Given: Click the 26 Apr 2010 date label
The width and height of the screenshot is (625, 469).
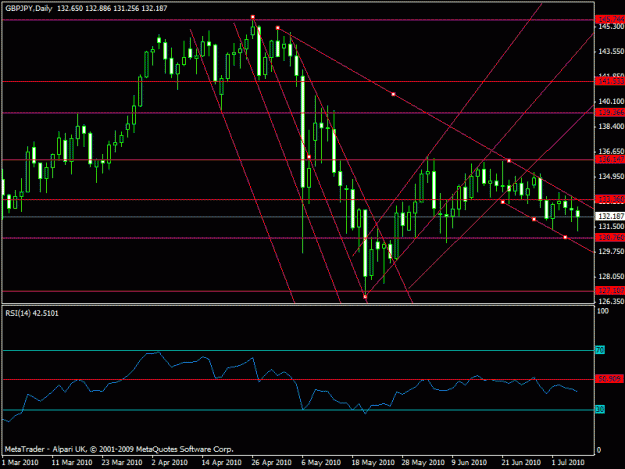Looking at the screenshot, I should tap(271, 463).
